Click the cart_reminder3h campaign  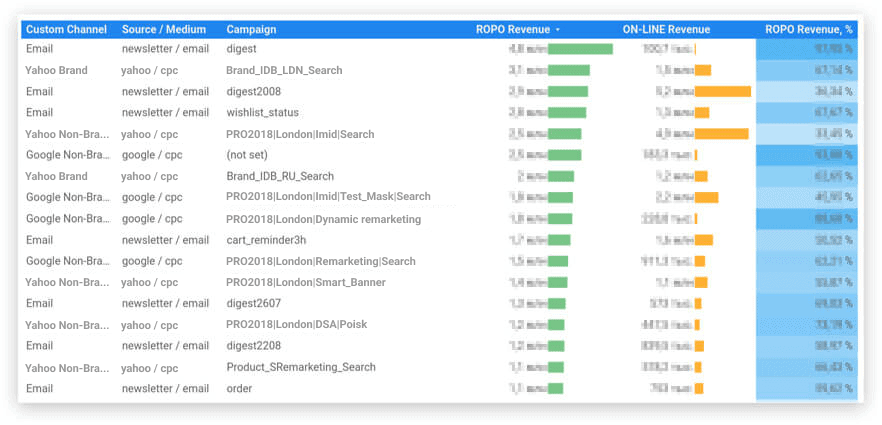[x=266, y=240]
